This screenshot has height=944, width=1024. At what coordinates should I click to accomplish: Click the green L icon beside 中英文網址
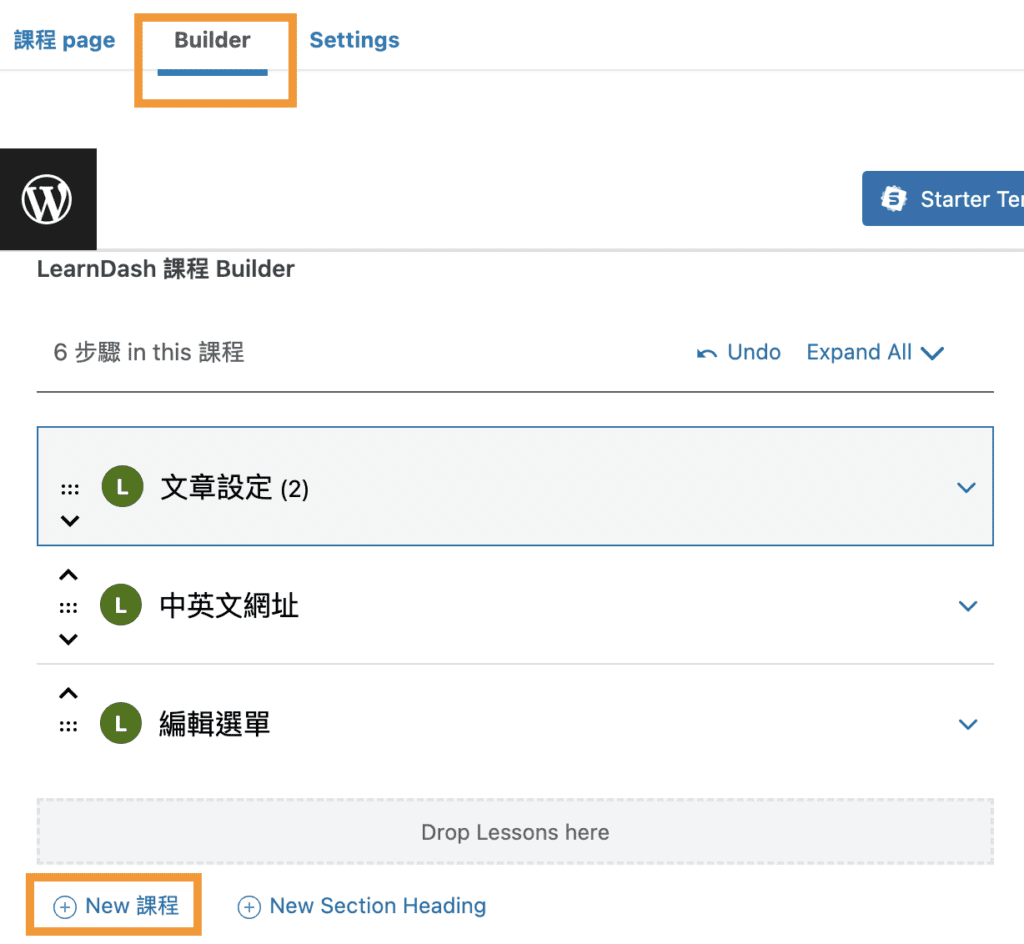tap(121, 605)
